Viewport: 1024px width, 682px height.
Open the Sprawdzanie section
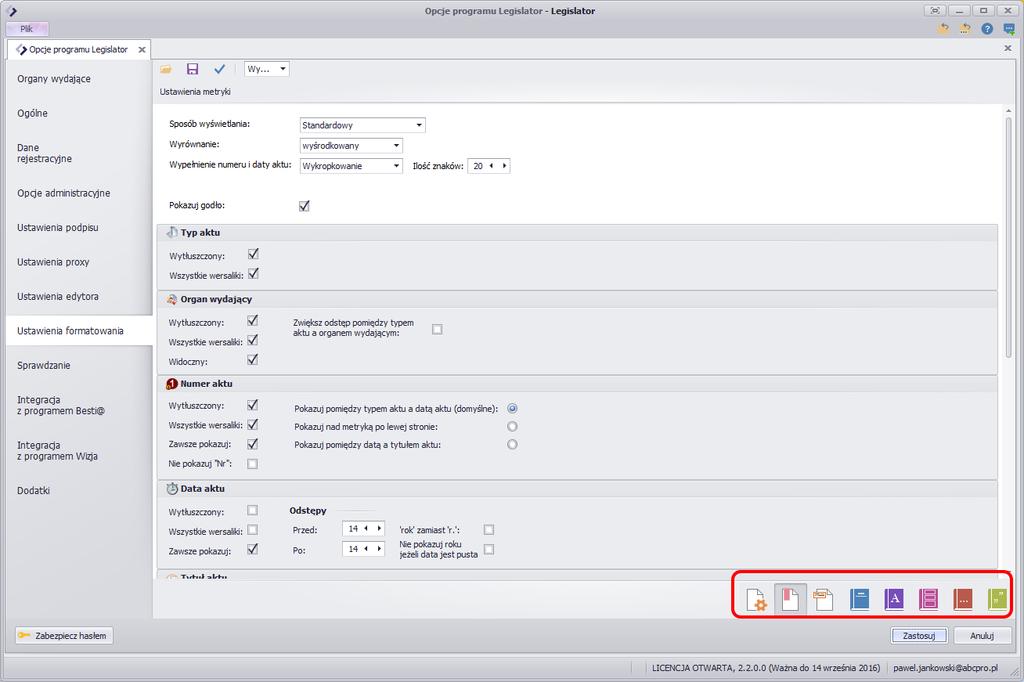pos(44,366)
